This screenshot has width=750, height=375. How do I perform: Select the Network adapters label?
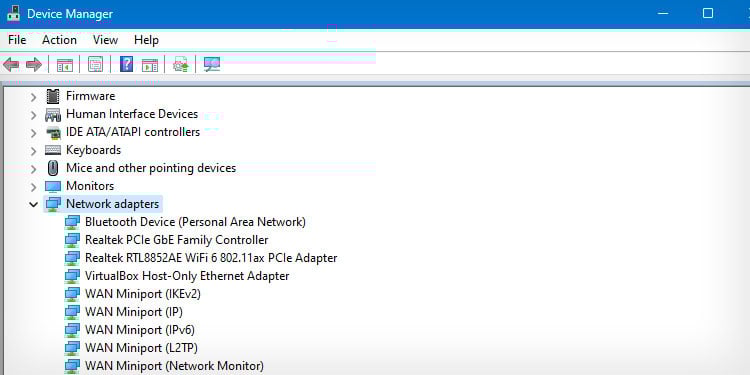point(112,204)
